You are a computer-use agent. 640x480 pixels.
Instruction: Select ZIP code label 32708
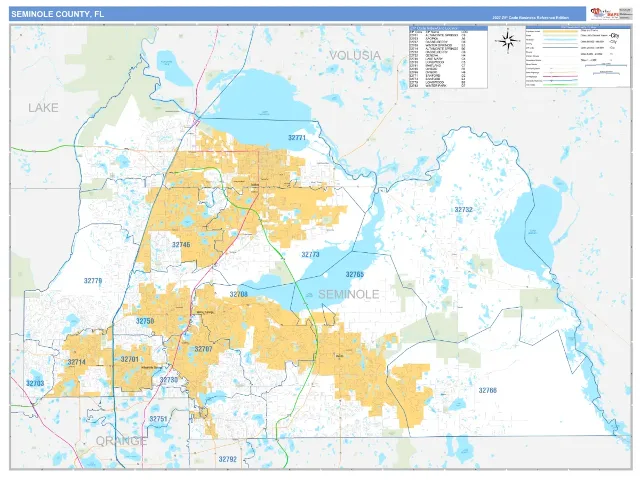pyautogui.click(x=239, y=294)
